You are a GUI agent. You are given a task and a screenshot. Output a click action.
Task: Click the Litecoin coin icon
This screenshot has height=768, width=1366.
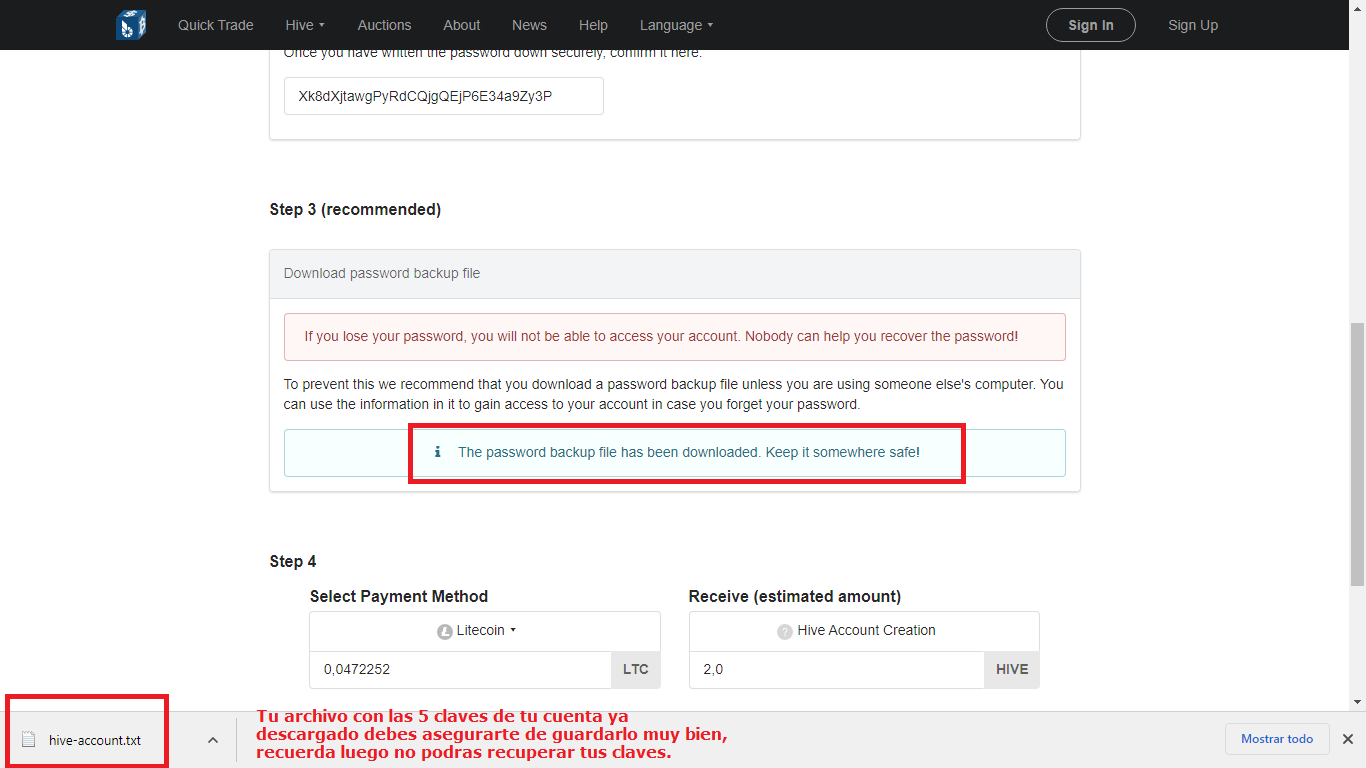coord(445,632)
